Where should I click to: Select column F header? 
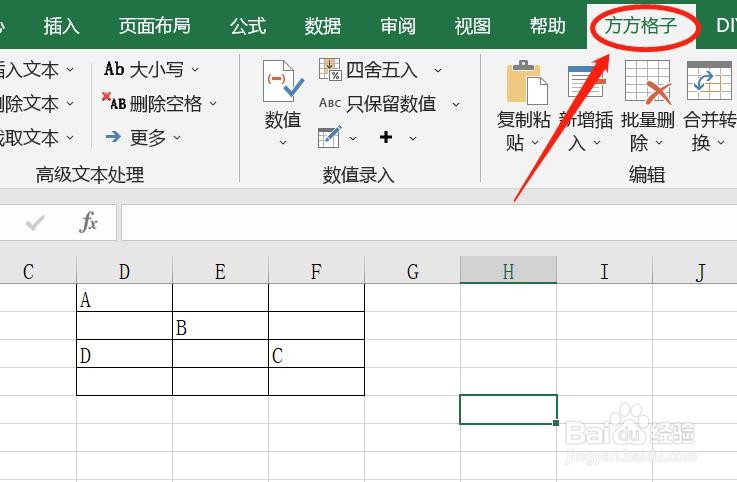(x=316, y=271)
